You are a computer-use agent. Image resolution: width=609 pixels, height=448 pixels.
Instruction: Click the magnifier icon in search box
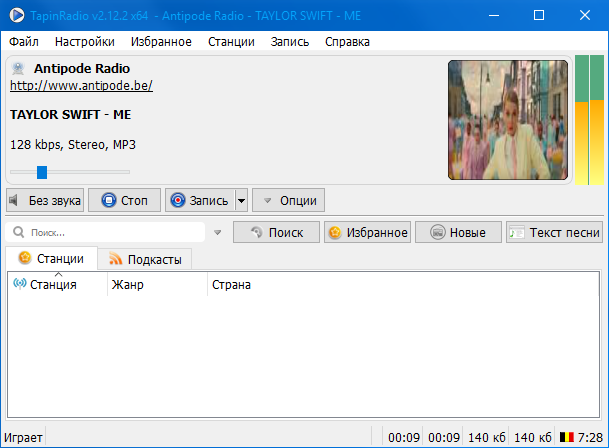(x=19, y=233)
